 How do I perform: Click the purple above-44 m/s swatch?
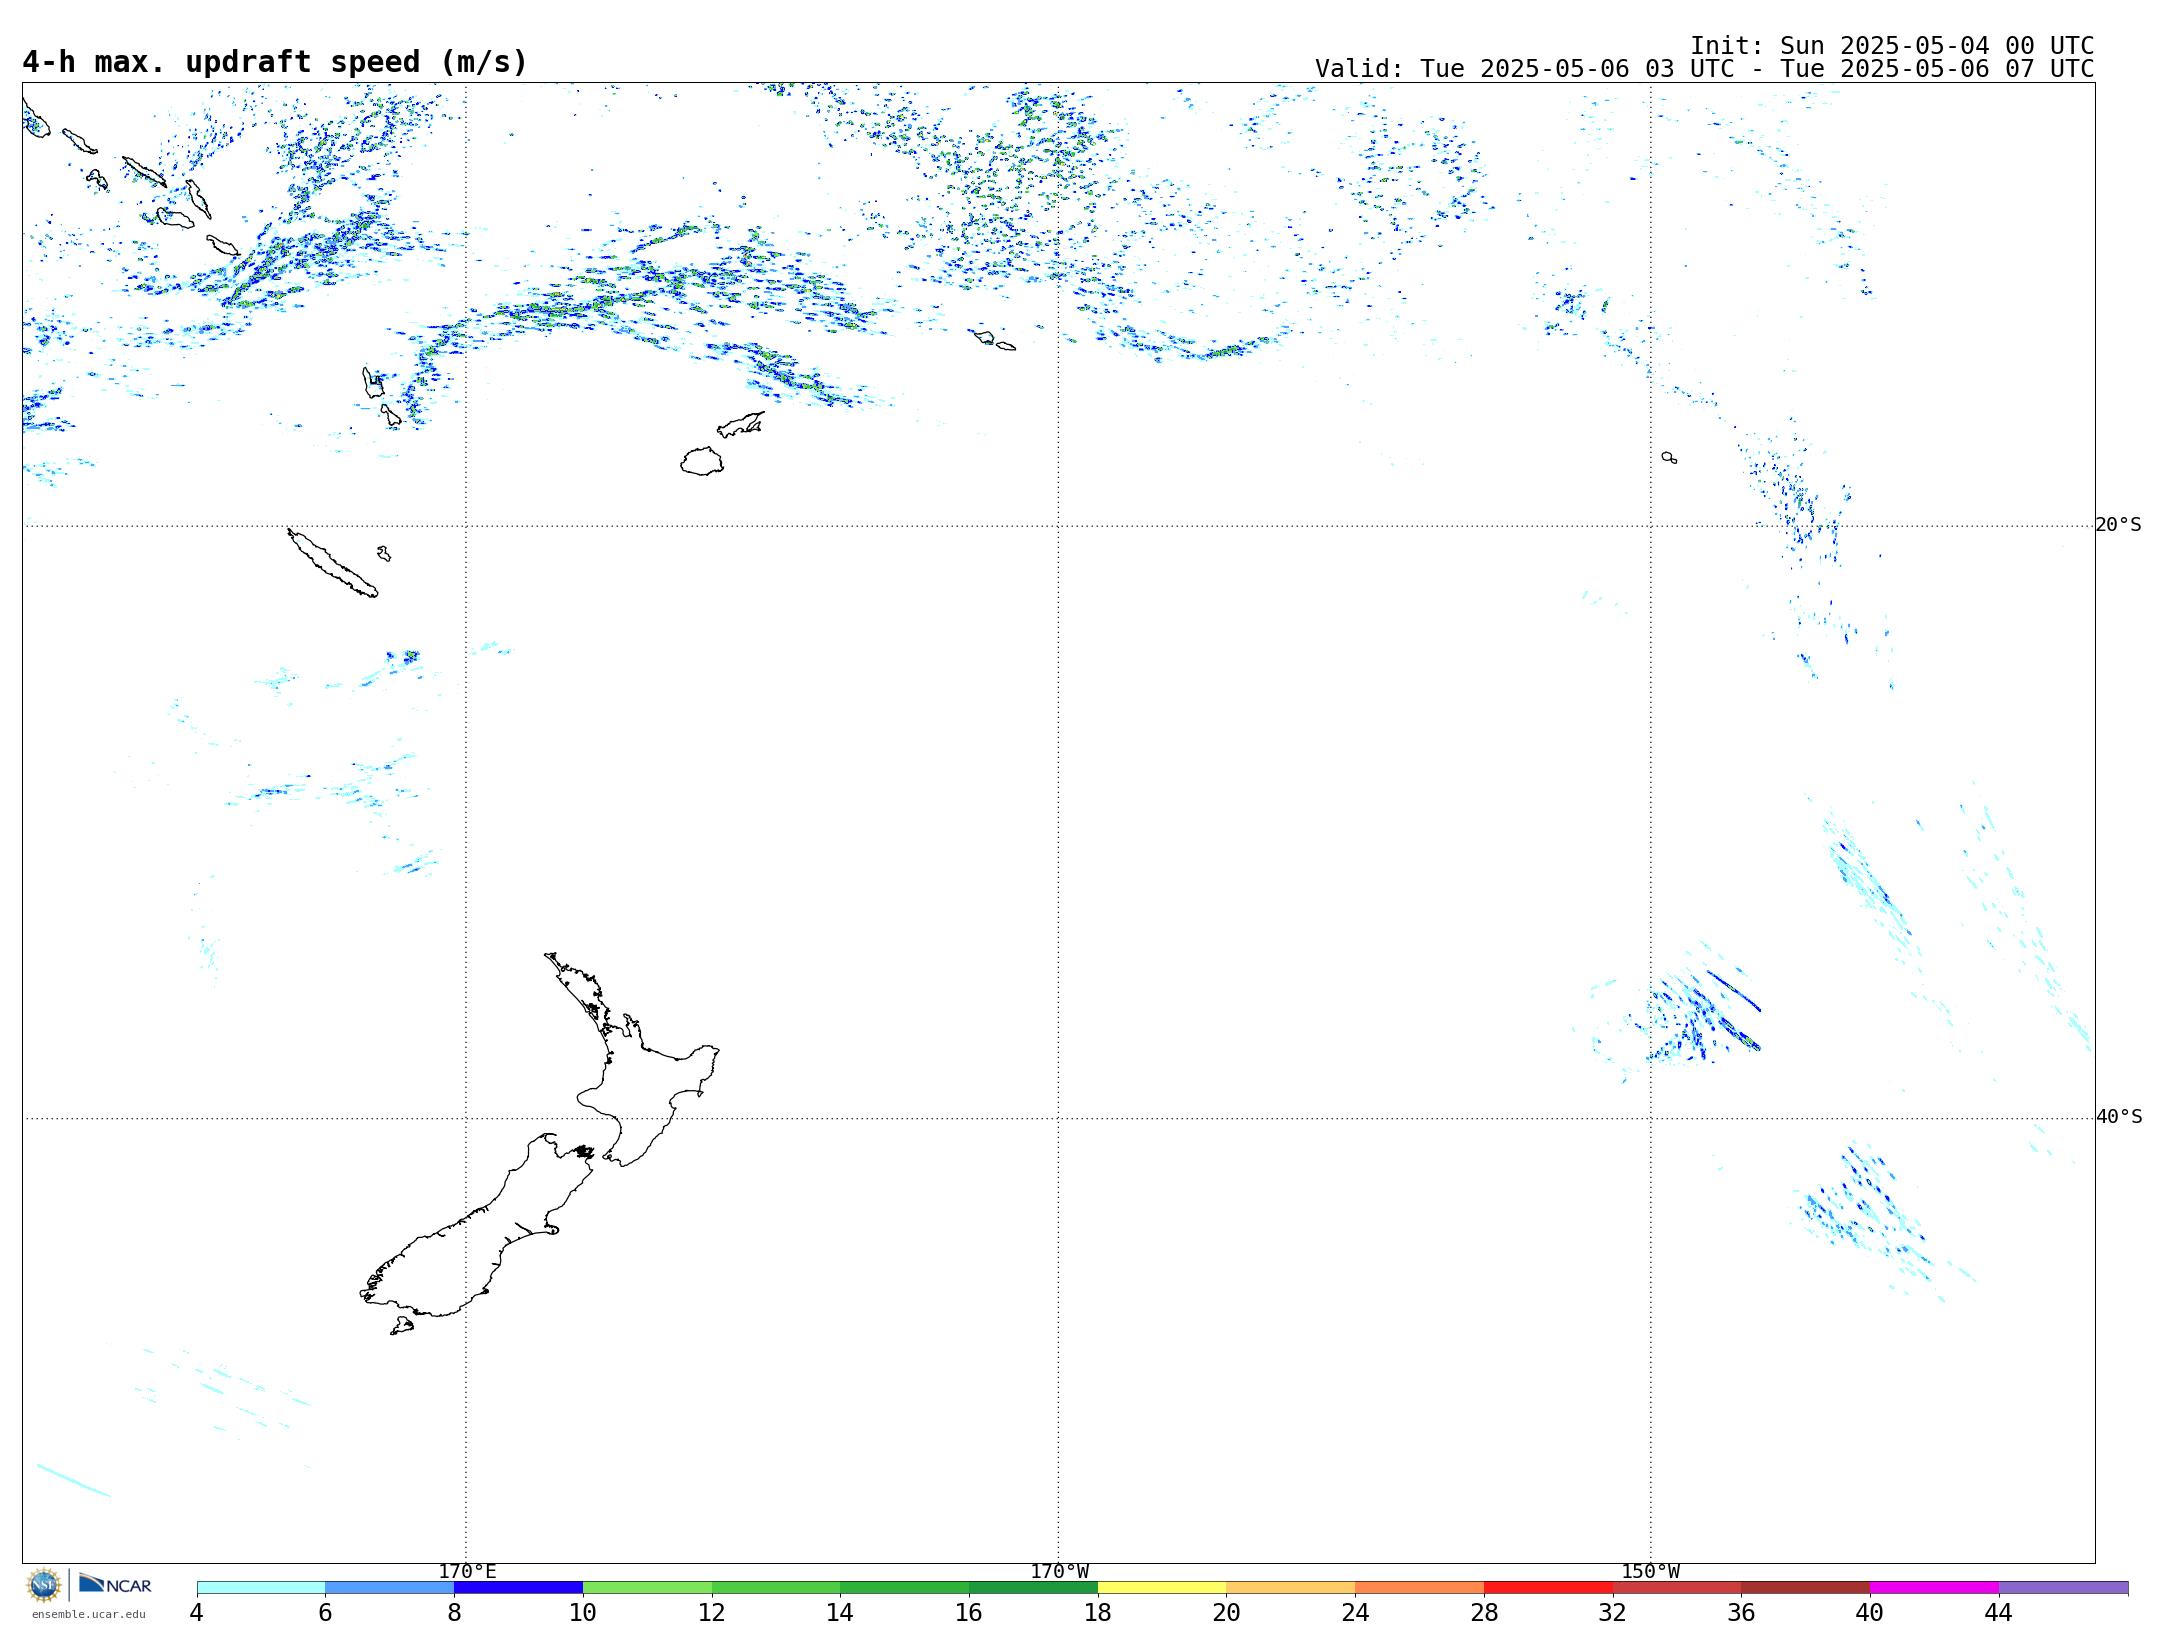[2064, 1587]
